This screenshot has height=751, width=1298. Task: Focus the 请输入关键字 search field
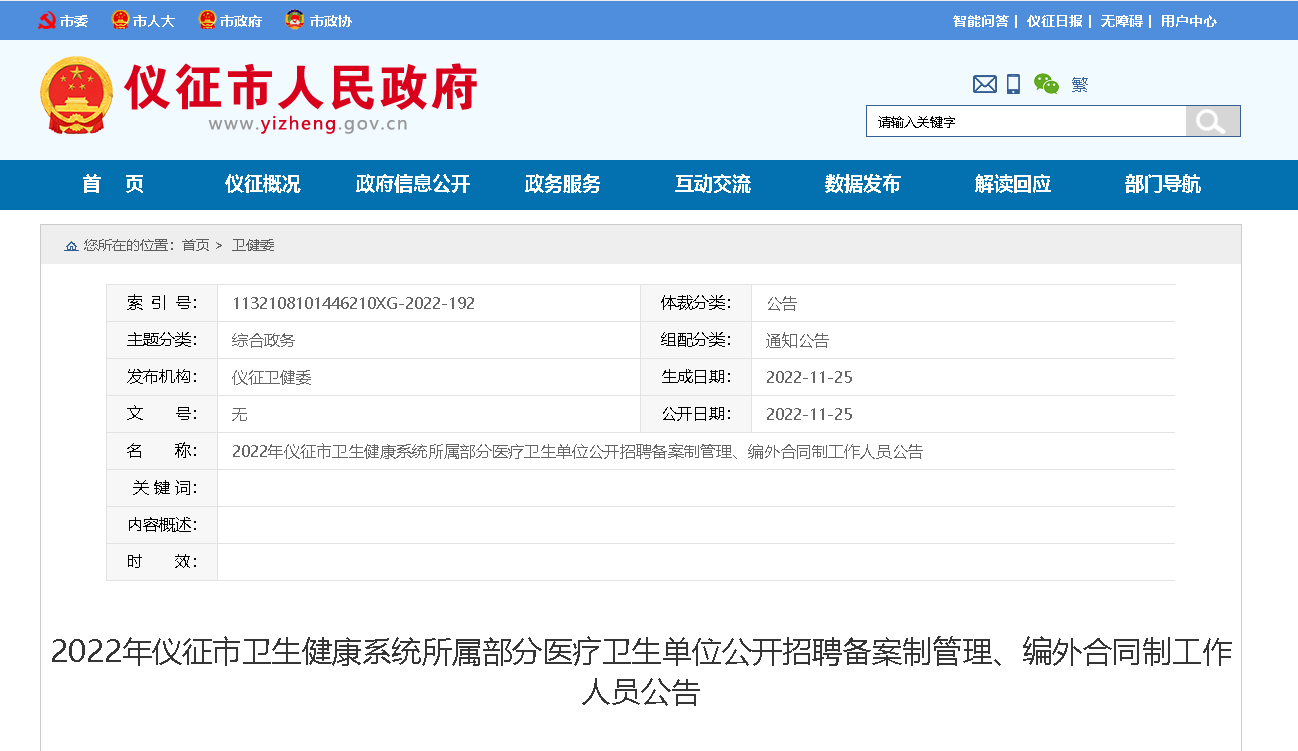(x=1026, y=121)
